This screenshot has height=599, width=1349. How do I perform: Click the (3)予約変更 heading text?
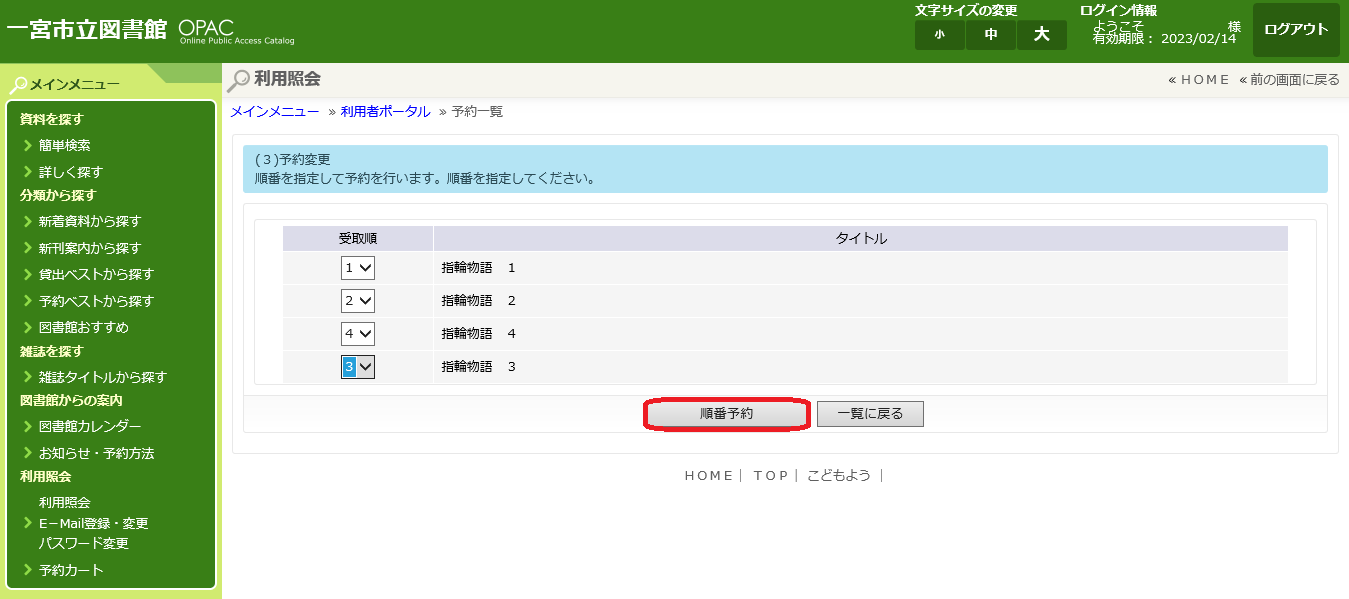click(292, 159)
